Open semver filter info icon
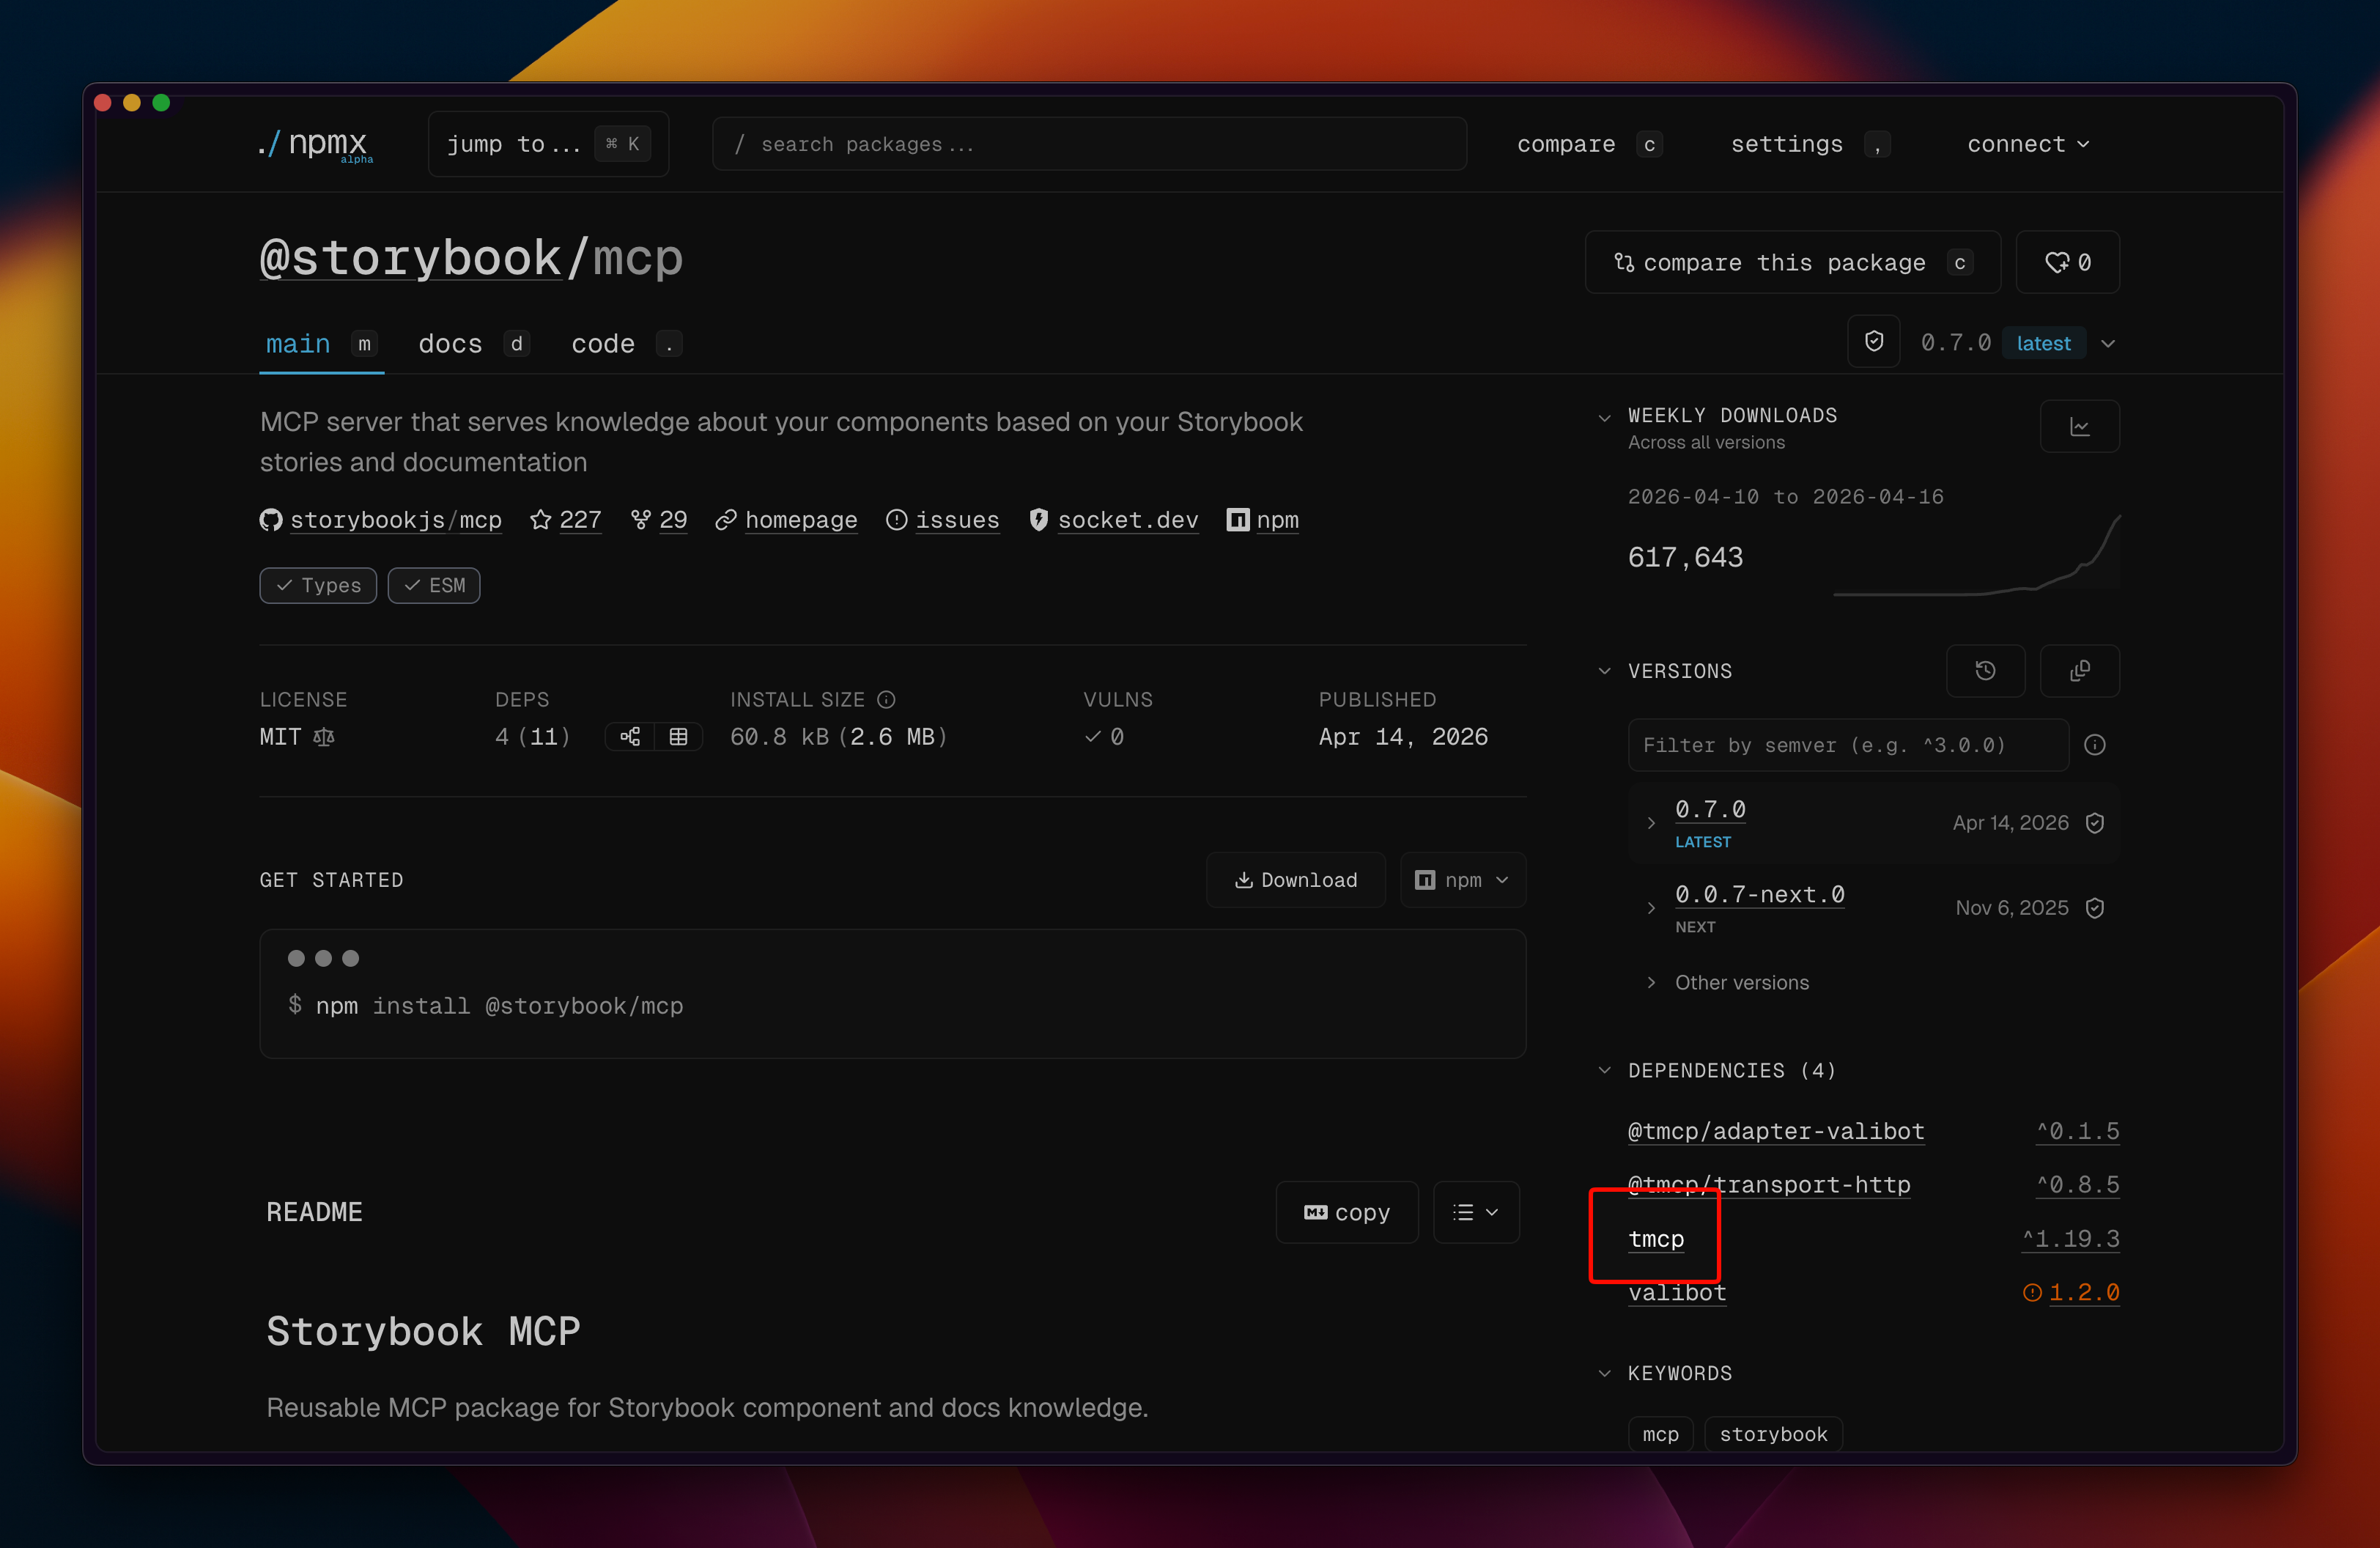The width and height of the screenshot is (2380, 1548). tap(2094, 745)
